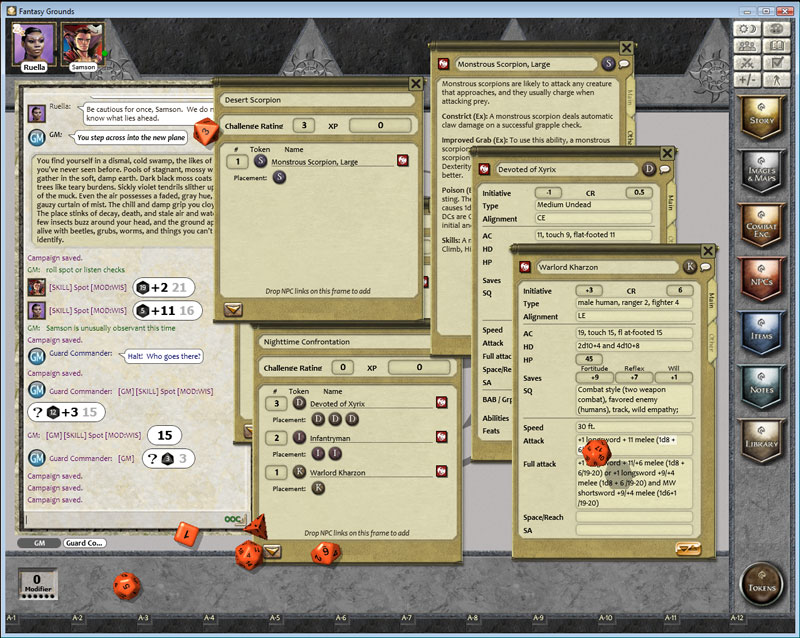Click the +/- modifiers icon in the top-right toolbar
This screenshot has height=638, width=800.
pyautogui.click(x=748, y=80)
